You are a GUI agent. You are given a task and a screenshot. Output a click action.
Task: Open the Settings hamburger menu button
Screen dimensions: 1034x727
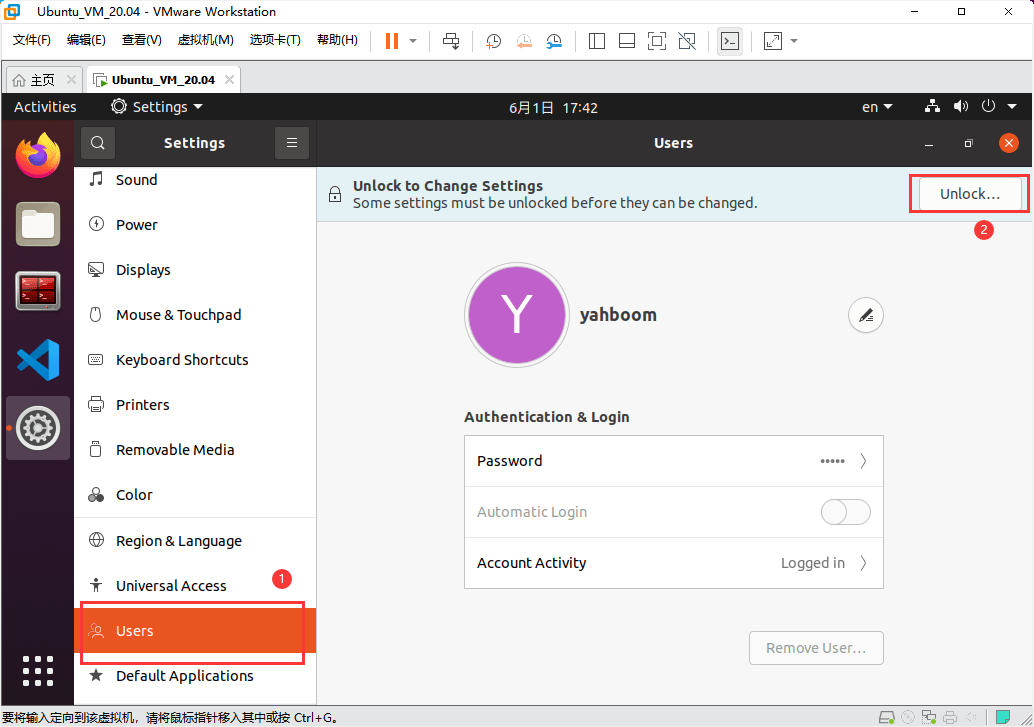292,143
